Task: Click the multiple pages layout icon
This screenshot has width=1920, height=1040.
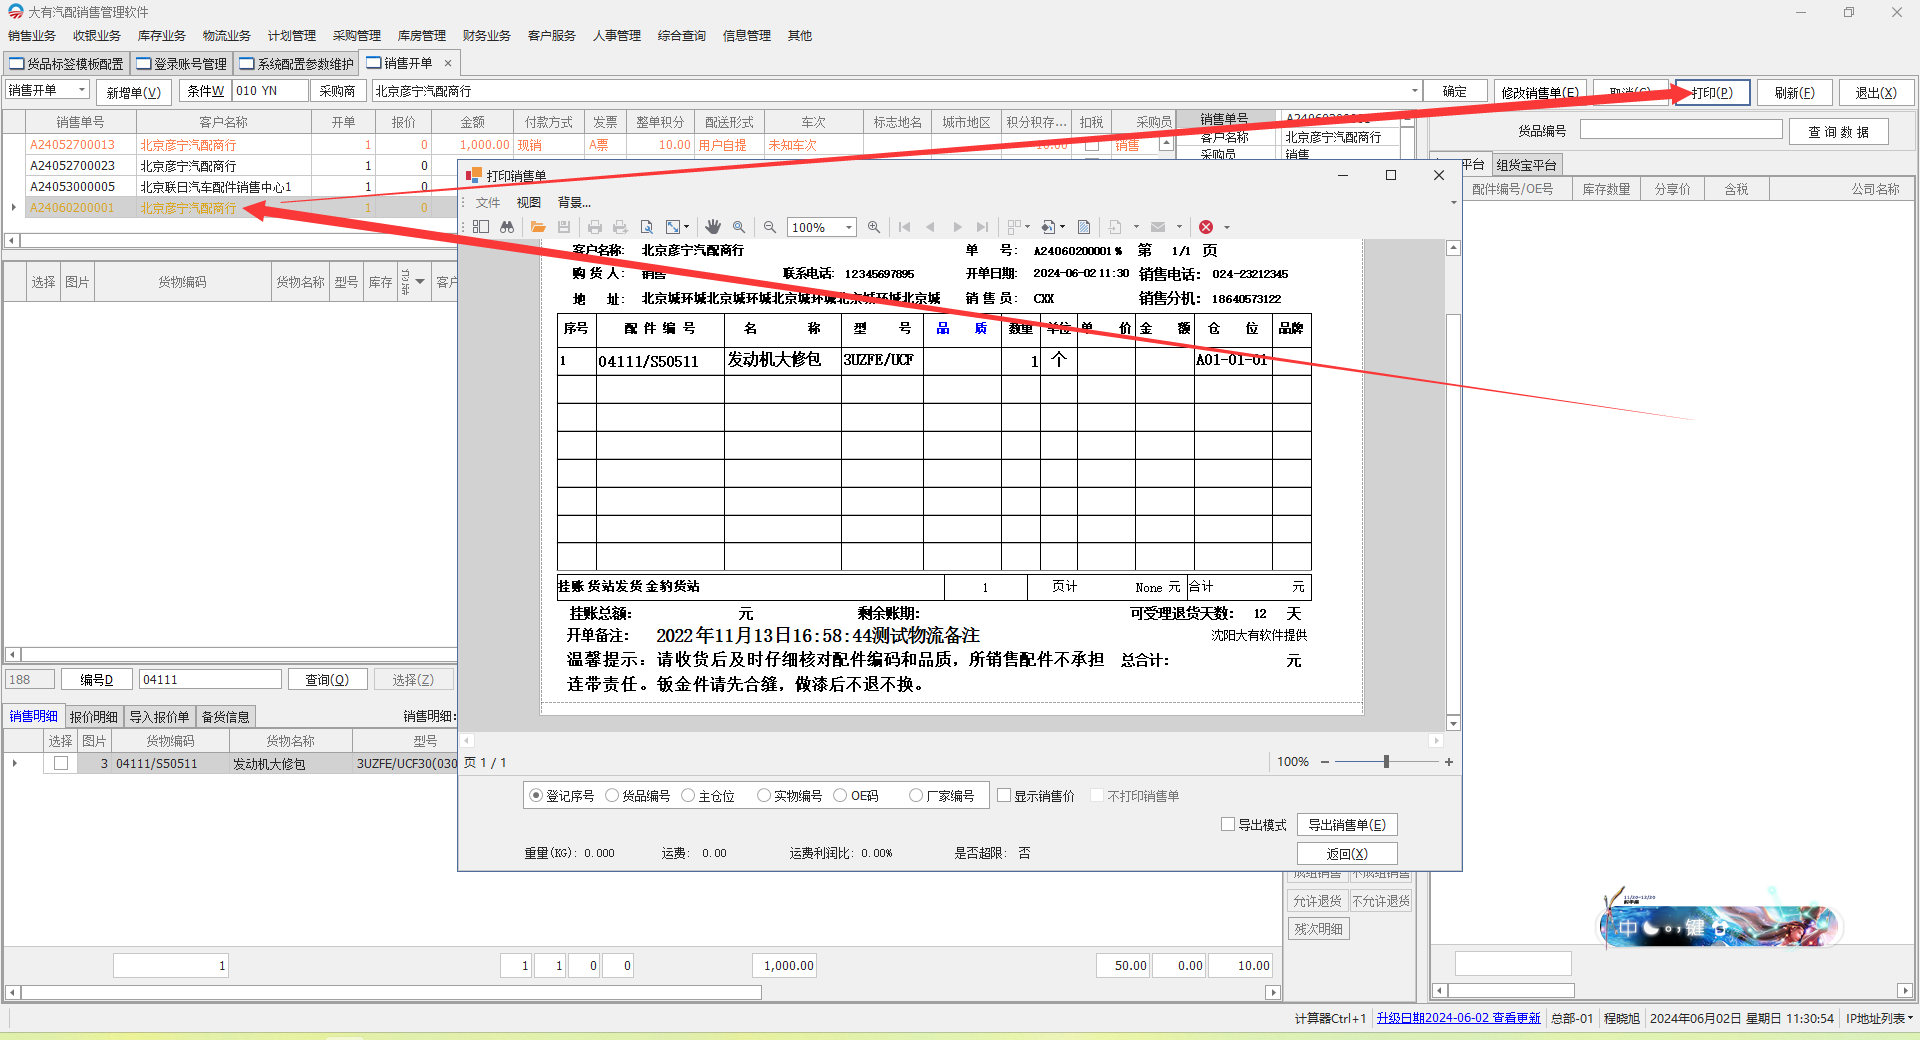Action: (1014, 227)
